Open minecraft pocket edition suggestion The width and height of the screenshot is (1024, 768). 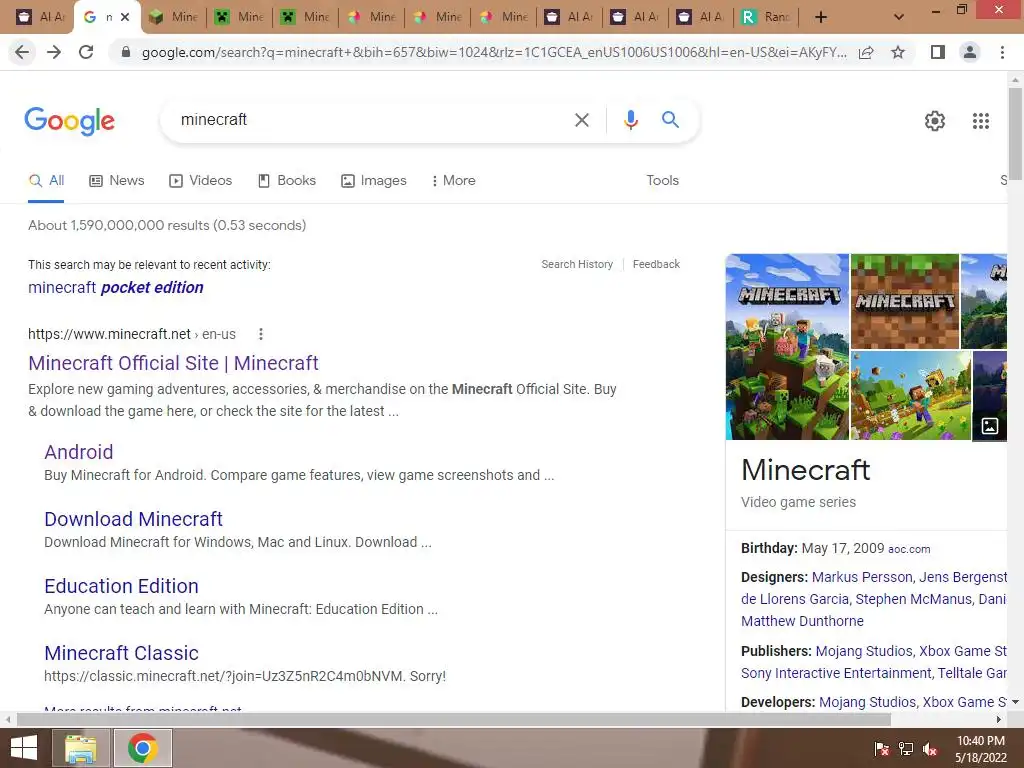(116, 287)
